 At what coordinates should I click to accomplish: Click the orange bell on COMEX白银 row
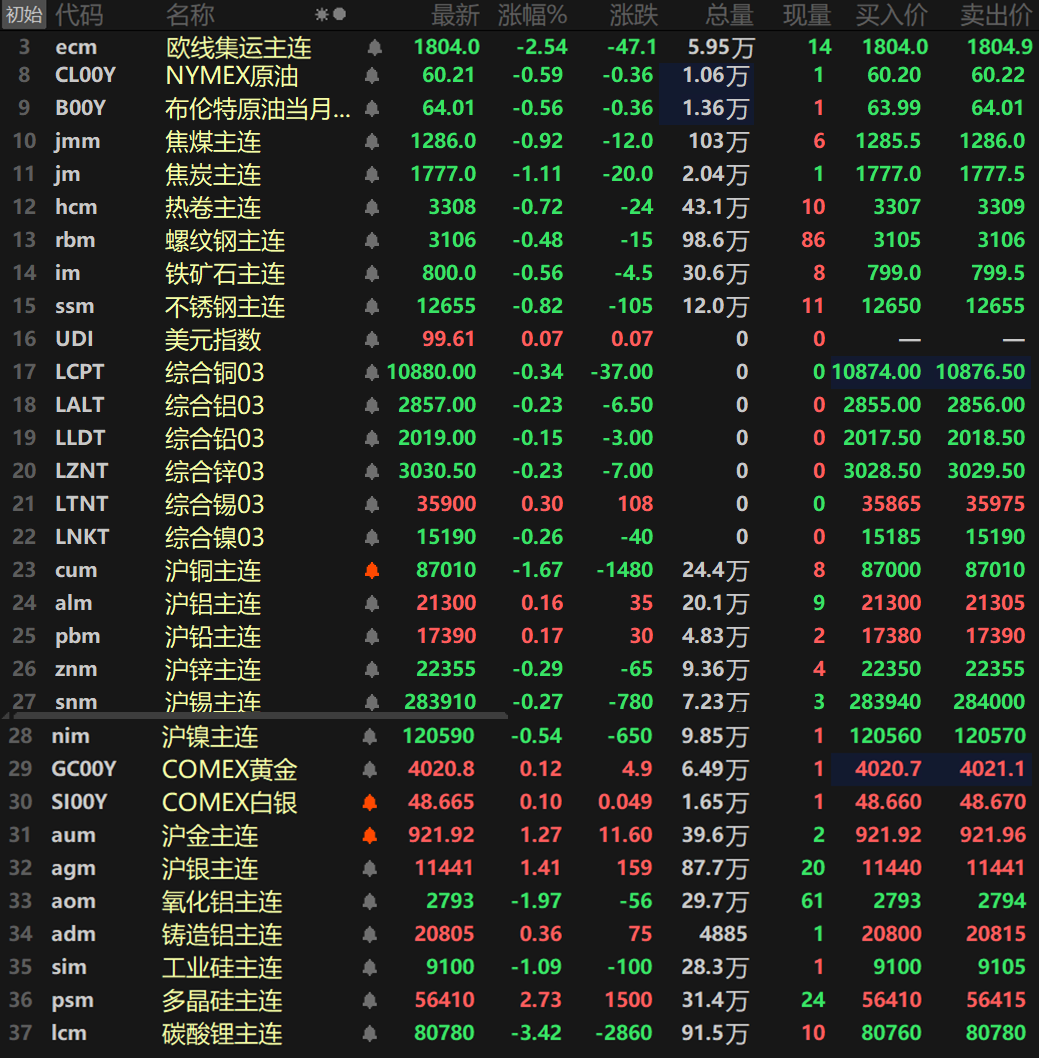pos(369,803)
